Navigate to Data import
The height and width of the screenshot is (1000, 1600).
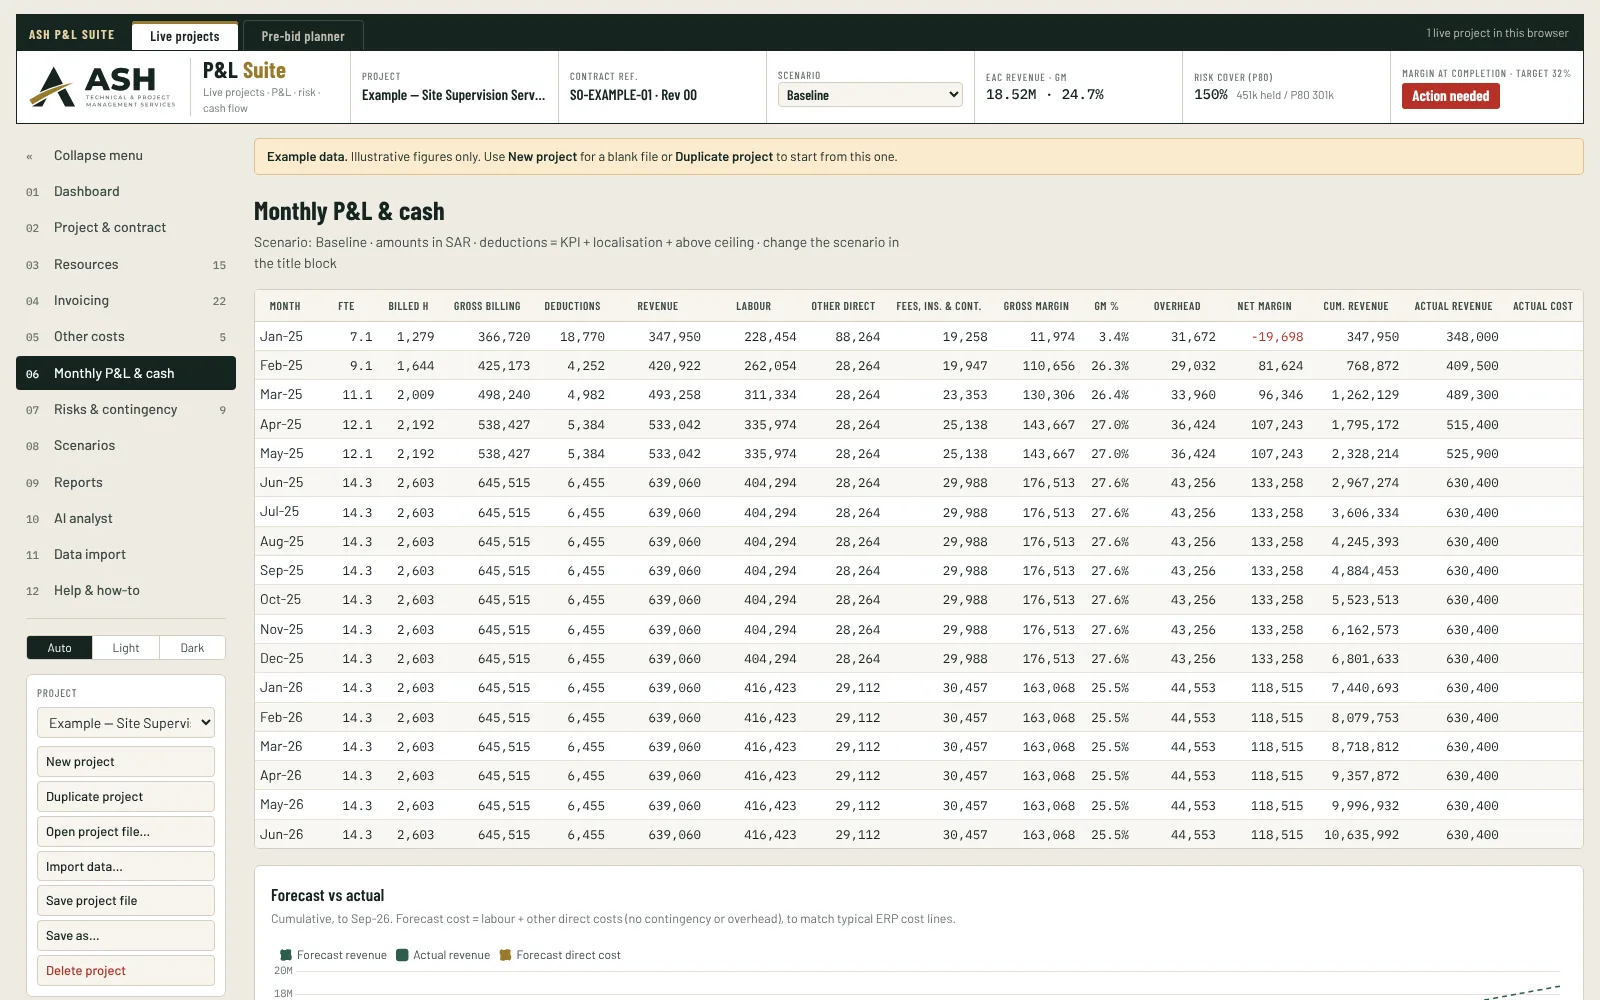coord(126,555)
